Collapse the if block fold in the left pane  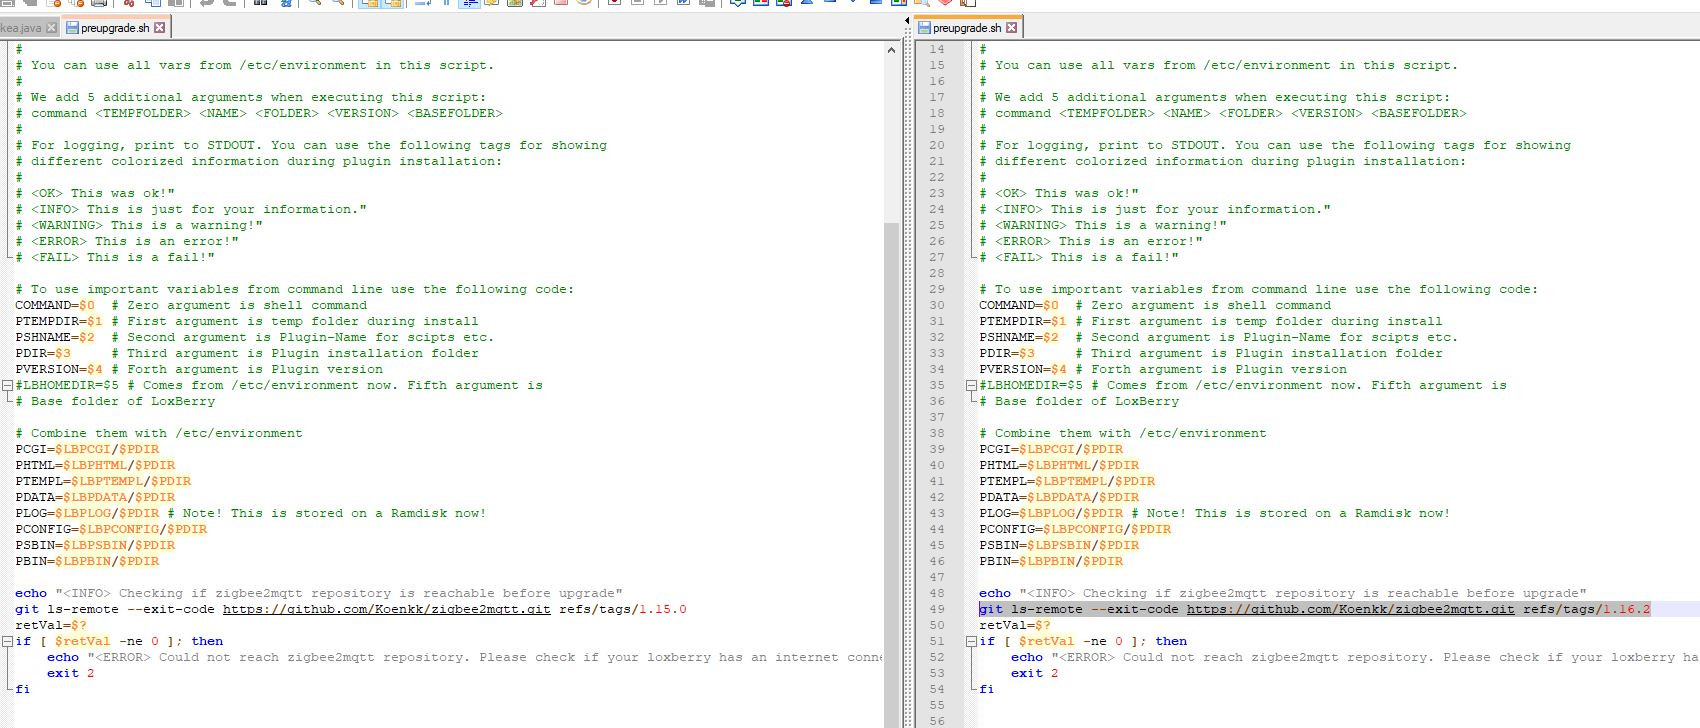tap(7, 641)
